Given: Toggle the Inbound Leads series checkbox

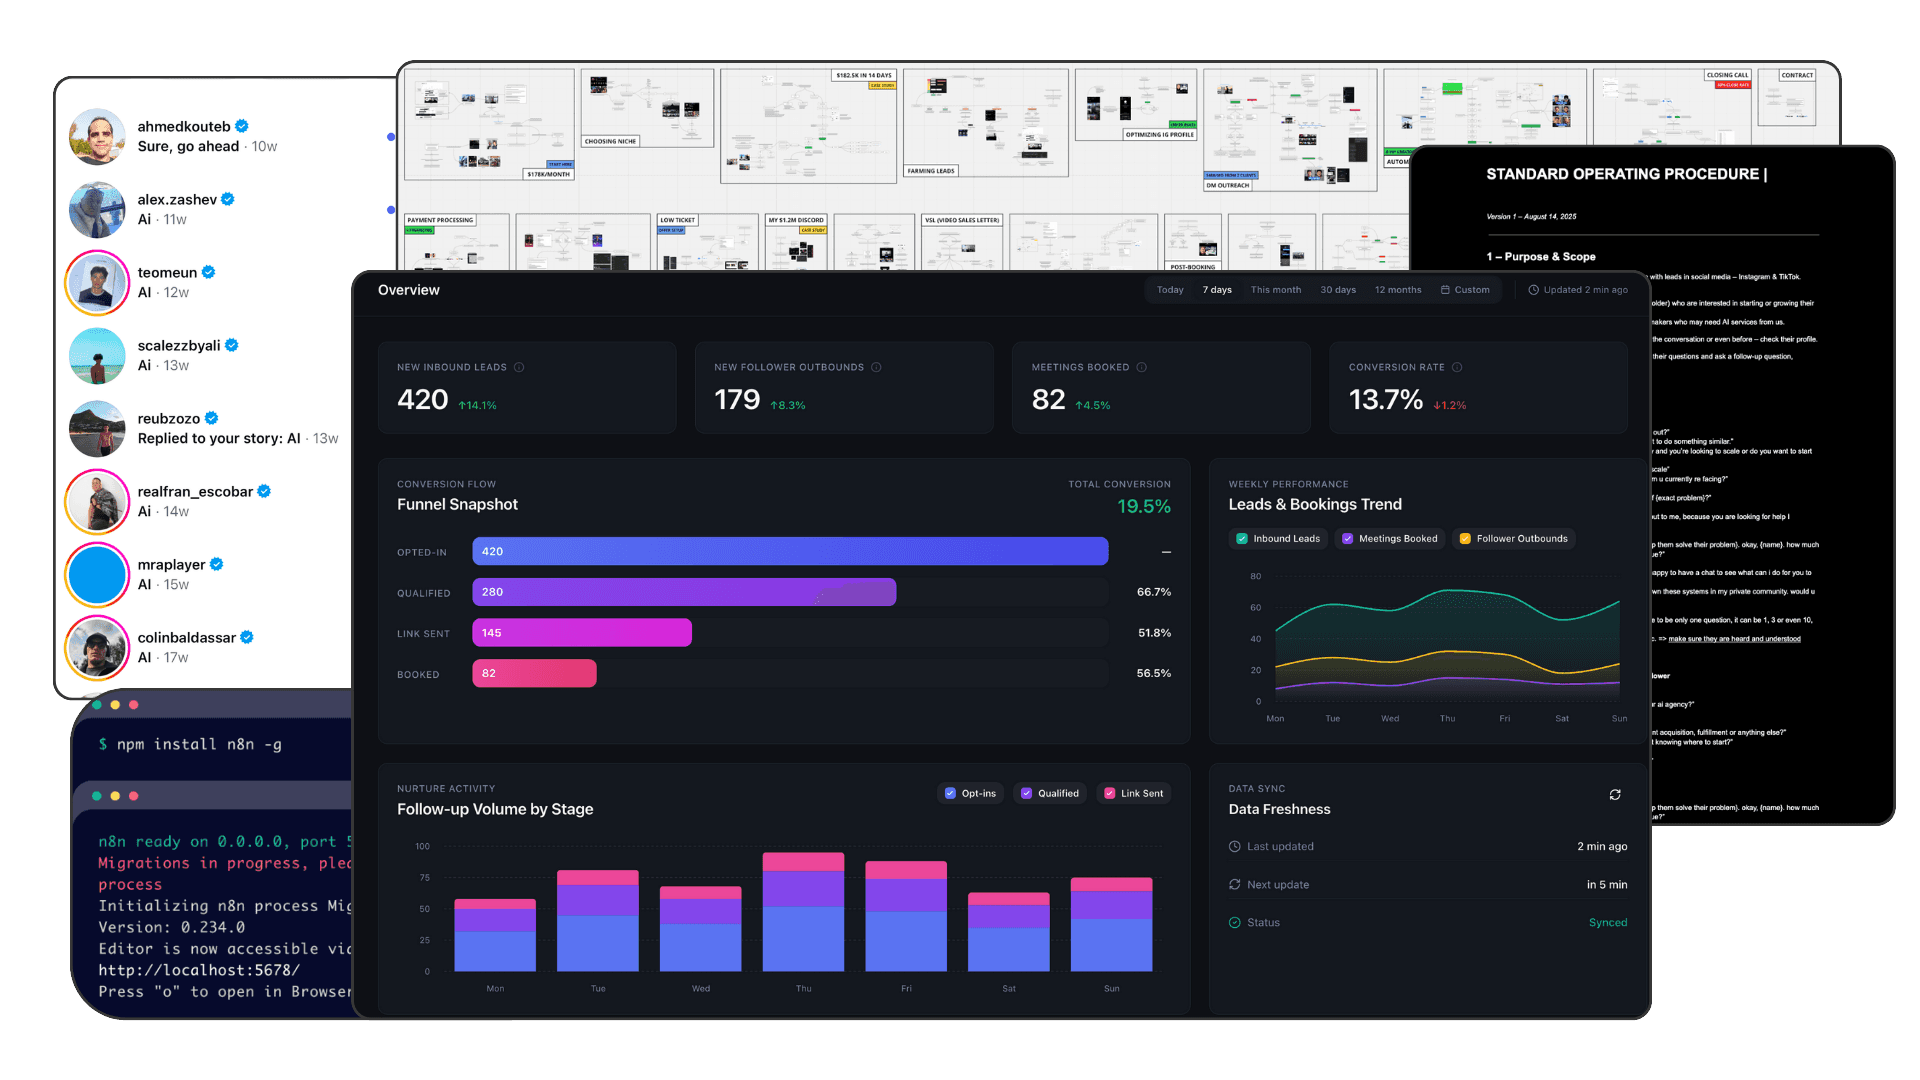Looking at the screenshot, I should pyautogui.click(x=1242, y=539).
